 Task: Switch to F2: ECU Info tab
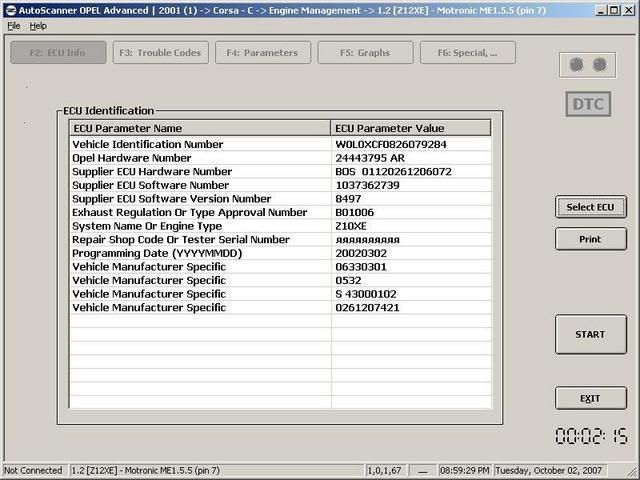pos(58,53)
